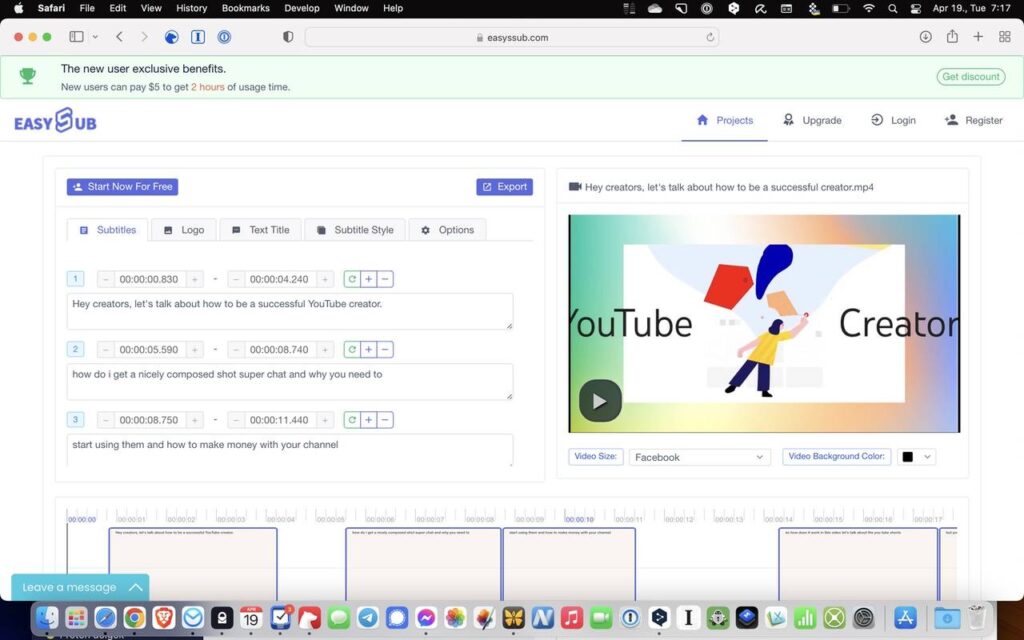Expand the Leave a message chat widget
Screen dimensions: 1024x640
tap(80, 587)
